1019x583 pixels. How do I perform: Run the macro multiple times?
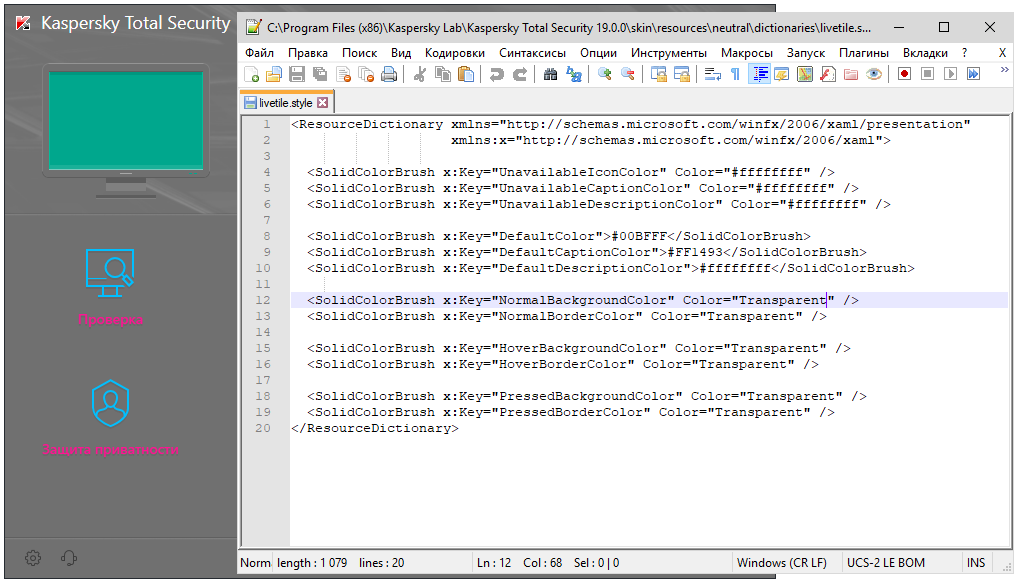click(x=973, y=74)
